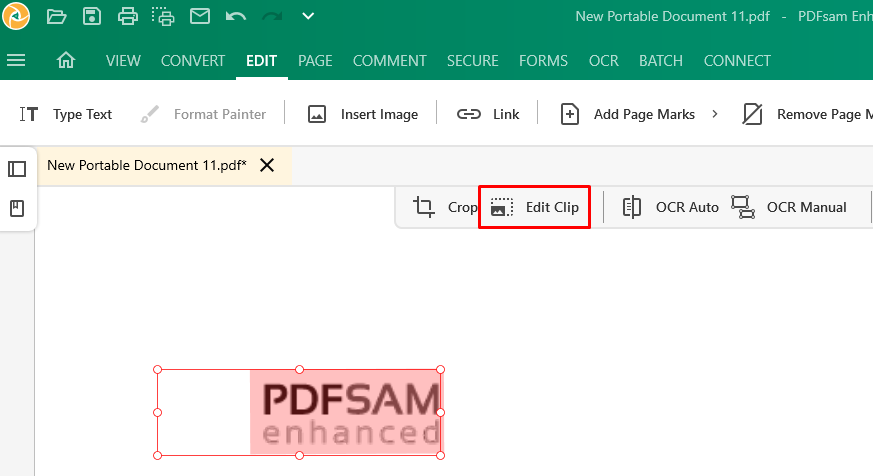This screenshot has height=476, width=873.
Task: Undo the last action
Action: coord(236,16)
